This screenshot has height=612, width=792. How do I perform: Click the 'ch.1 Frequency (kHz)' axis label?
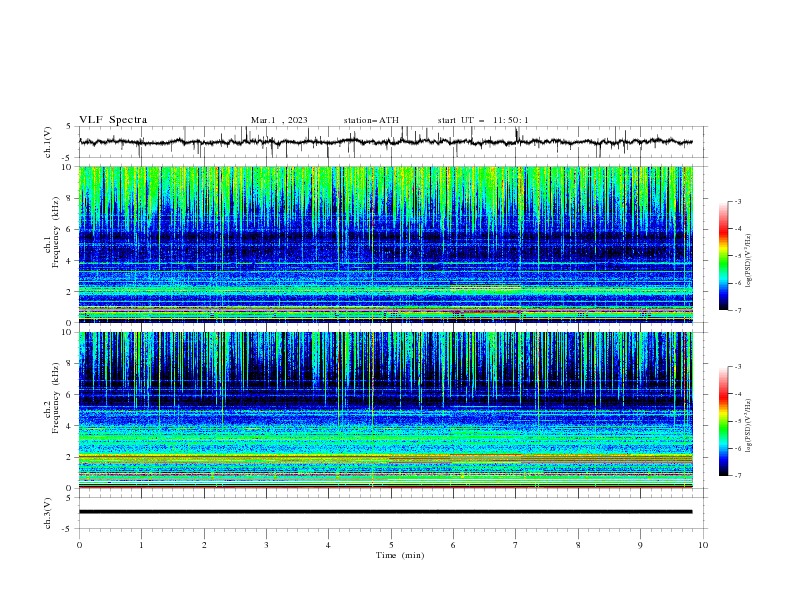(51, 233)
